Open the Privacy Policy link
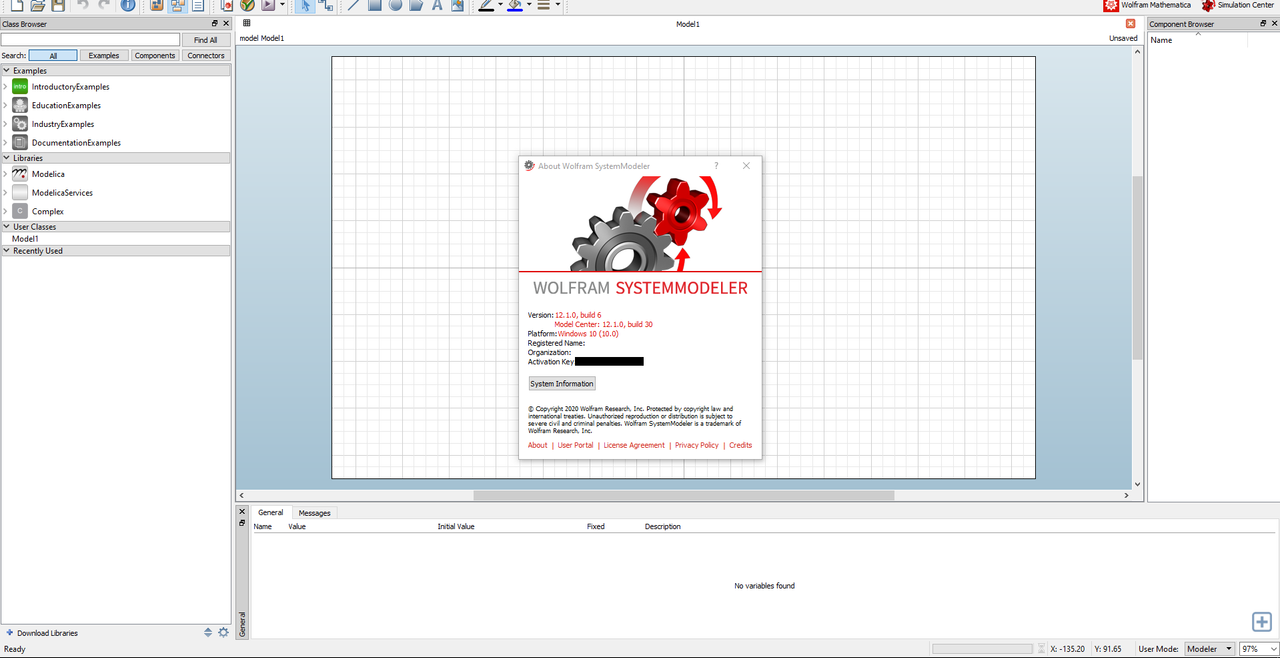This screenshot has width=1280, height=658. 697,445
